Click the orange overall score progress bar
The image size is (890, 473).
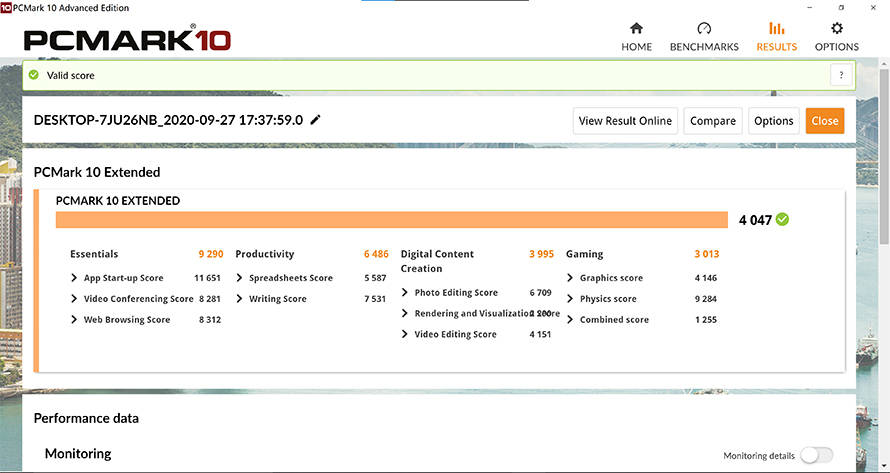pos(391,220)
